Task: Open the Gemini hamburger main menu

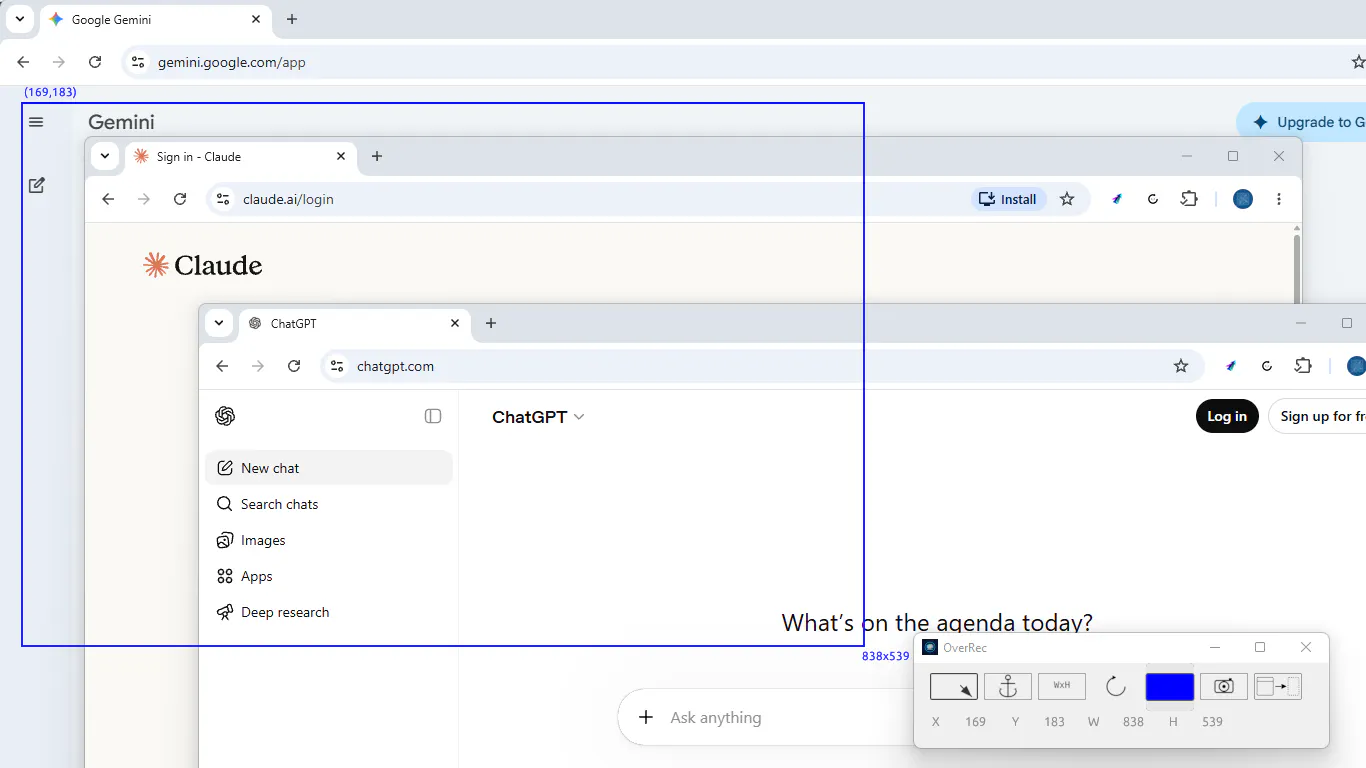Action: (36, 122)
